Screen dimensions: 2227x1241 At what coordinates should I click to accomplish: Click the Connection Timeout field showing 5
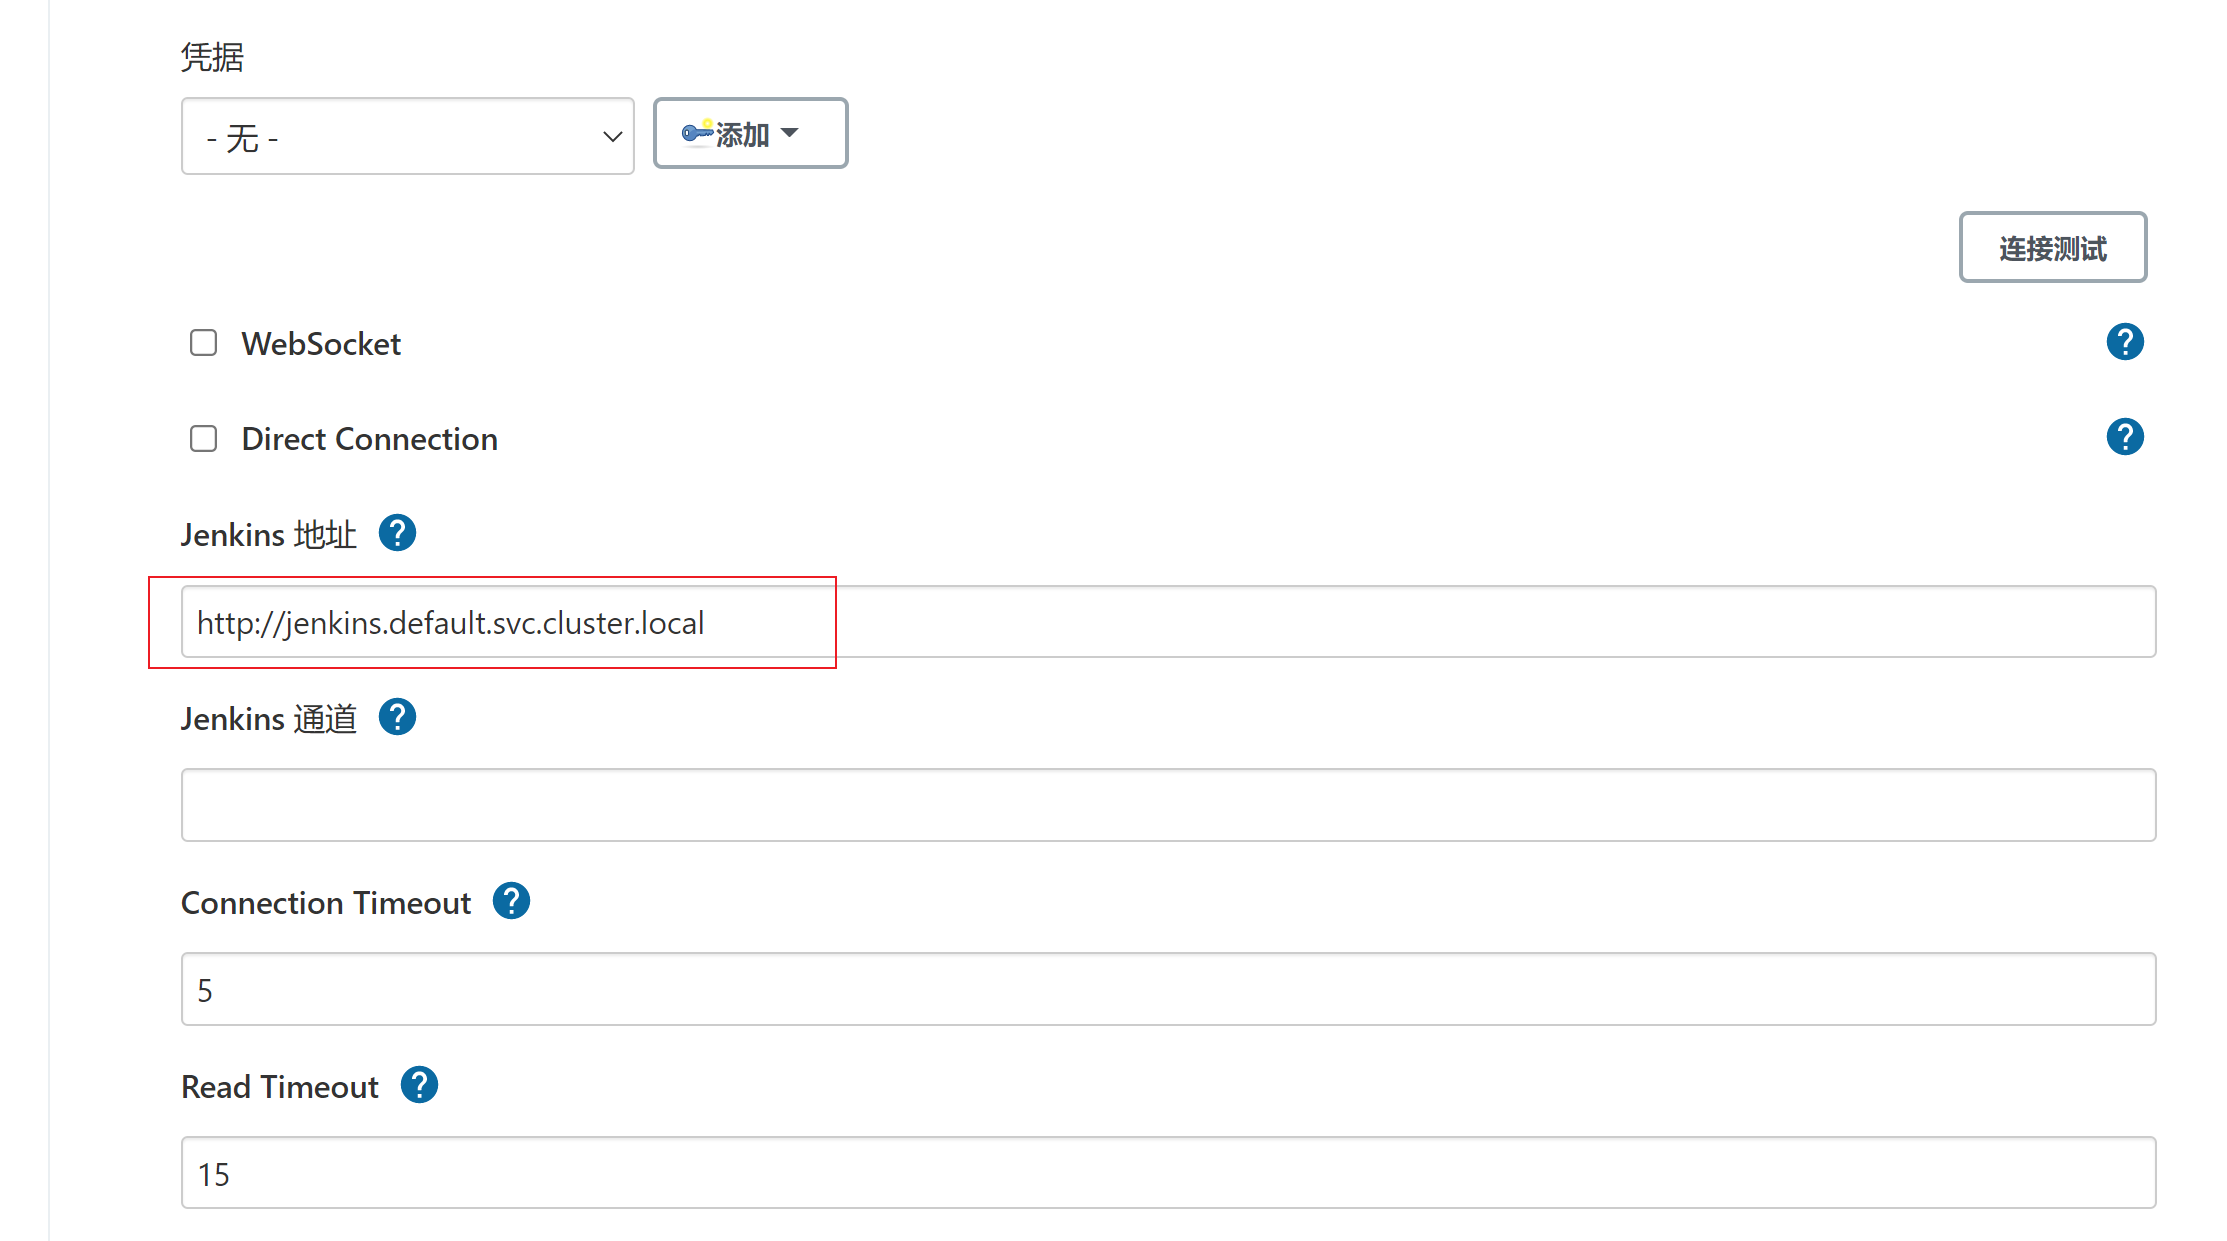(1167, 989)
